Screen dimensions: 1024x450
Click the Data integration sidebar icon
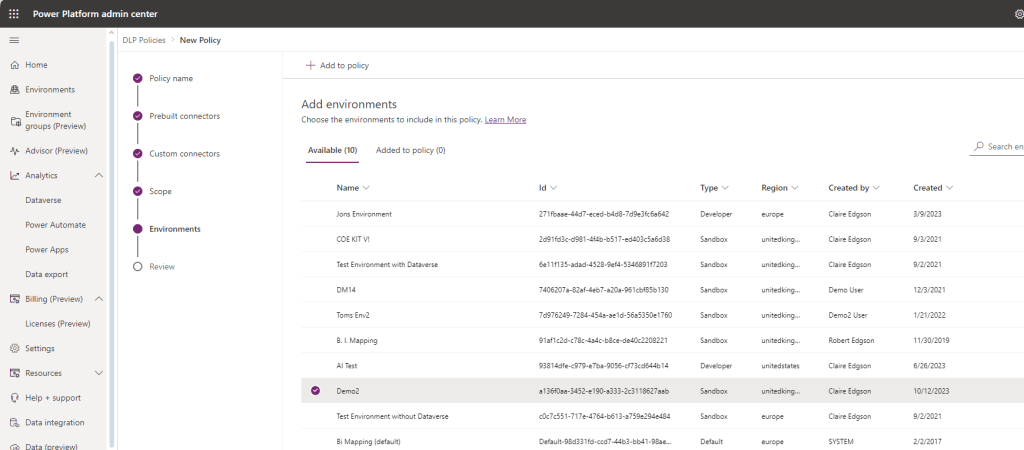point(15,423)
